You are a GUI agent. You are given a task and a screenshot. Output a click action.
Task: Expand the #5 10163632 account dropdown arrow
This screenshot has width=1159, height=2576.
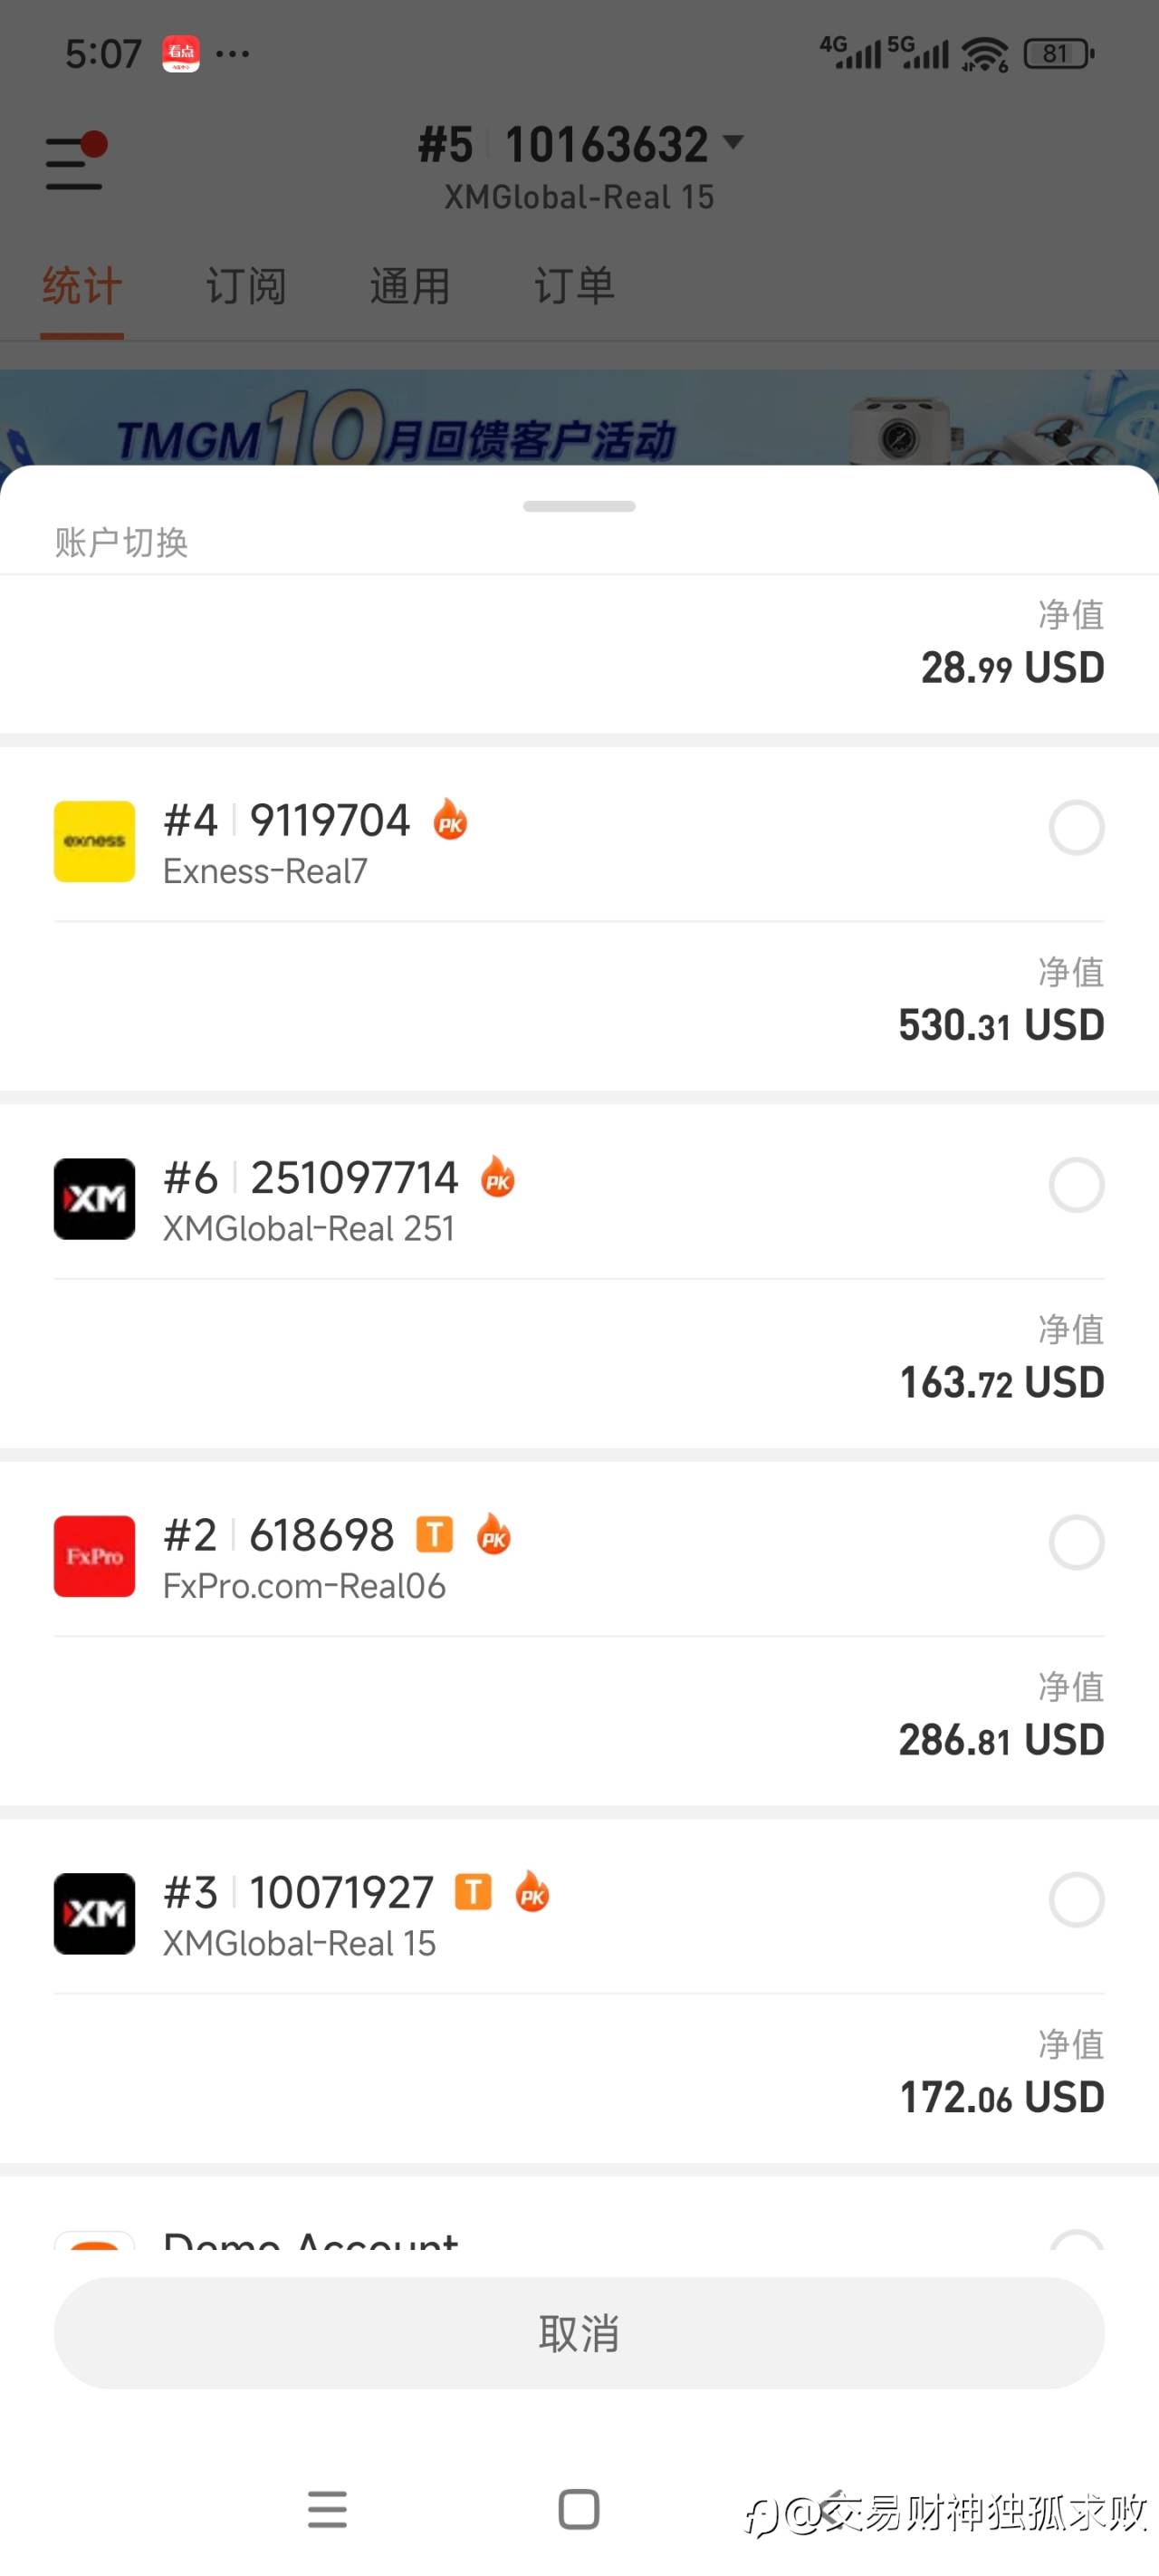(733, 142)
